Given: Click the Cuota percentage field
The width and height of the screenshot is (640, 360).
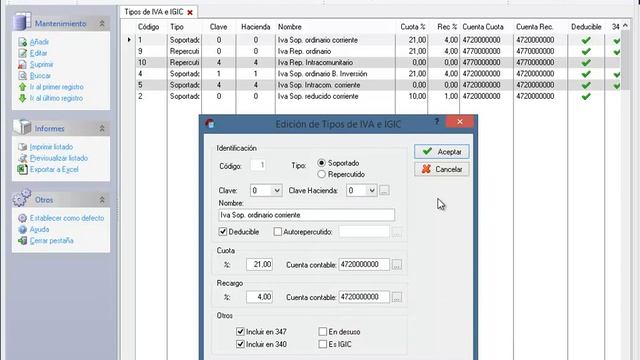Looking at the screenshot, I should (x=260, y=264).
